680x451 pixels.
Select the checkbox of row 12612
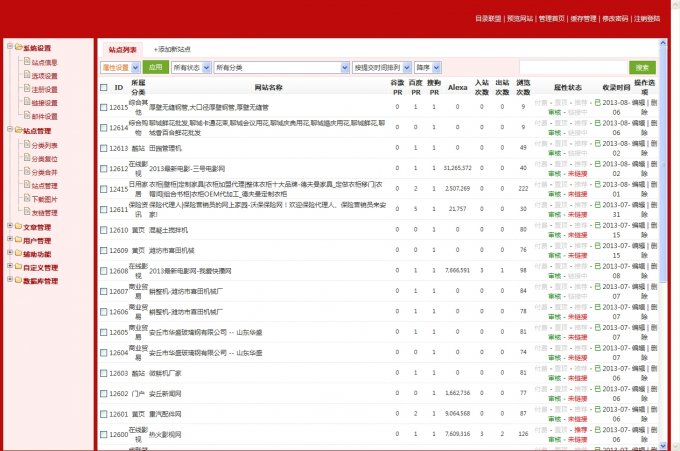click(x=104, y=169)
